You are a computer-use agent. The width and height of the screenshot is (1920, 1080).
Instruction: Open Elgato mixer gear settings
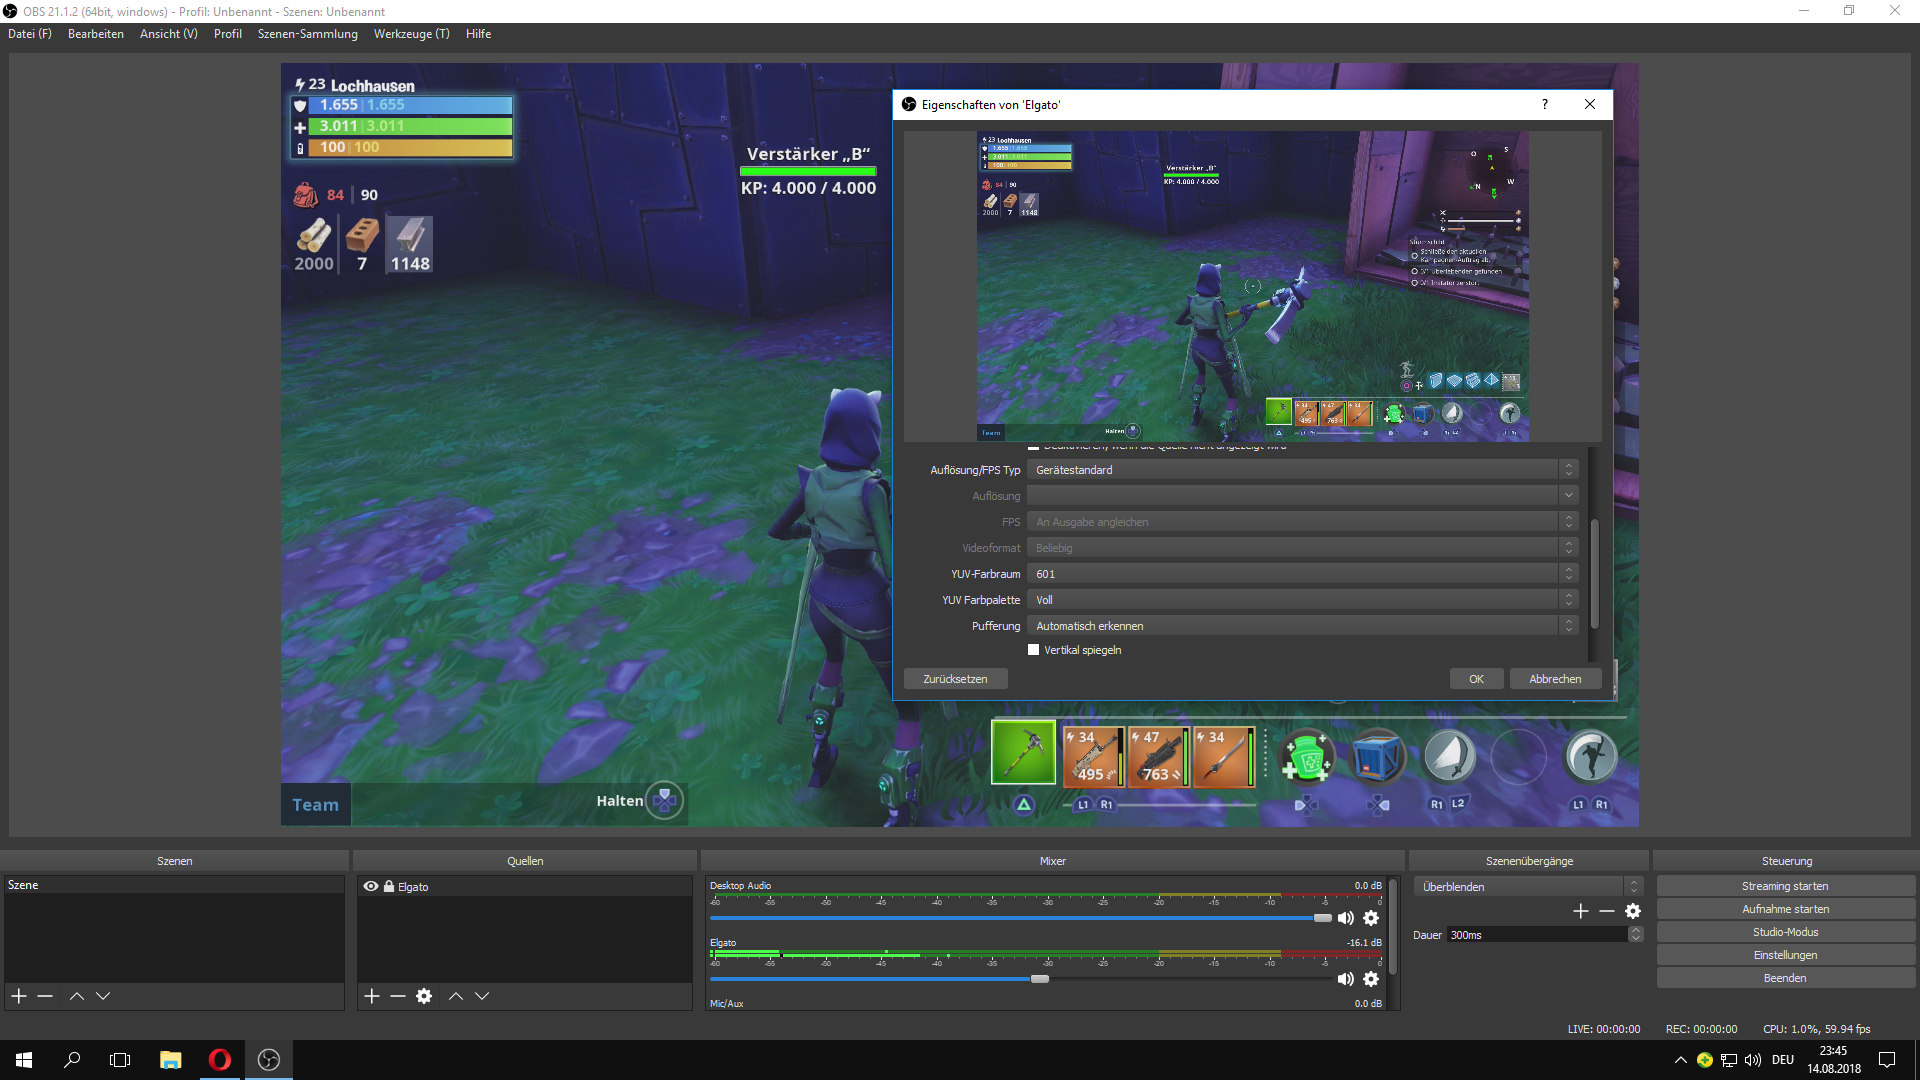point(1371,979)
